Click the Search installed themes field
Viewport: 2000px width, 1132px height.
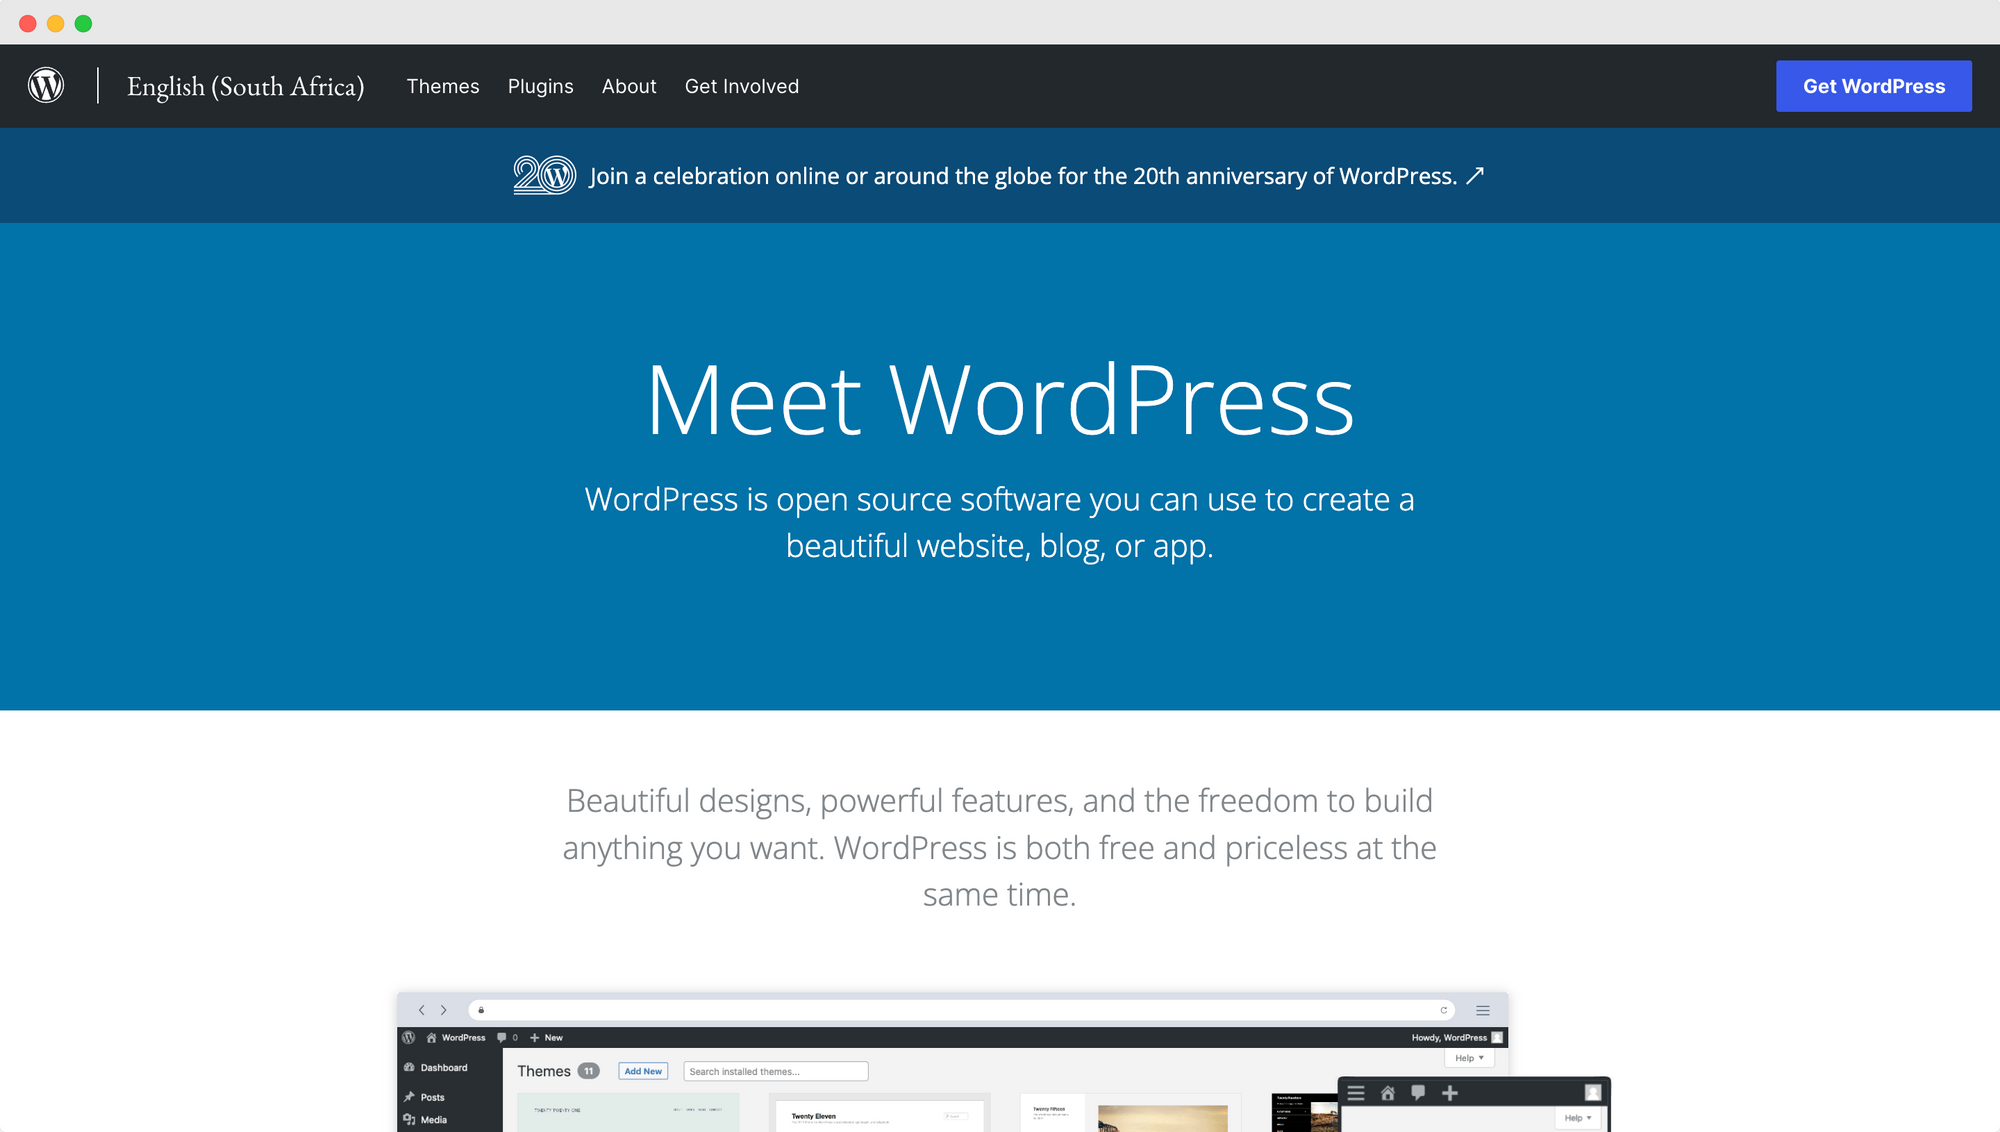coord(776,1071)
